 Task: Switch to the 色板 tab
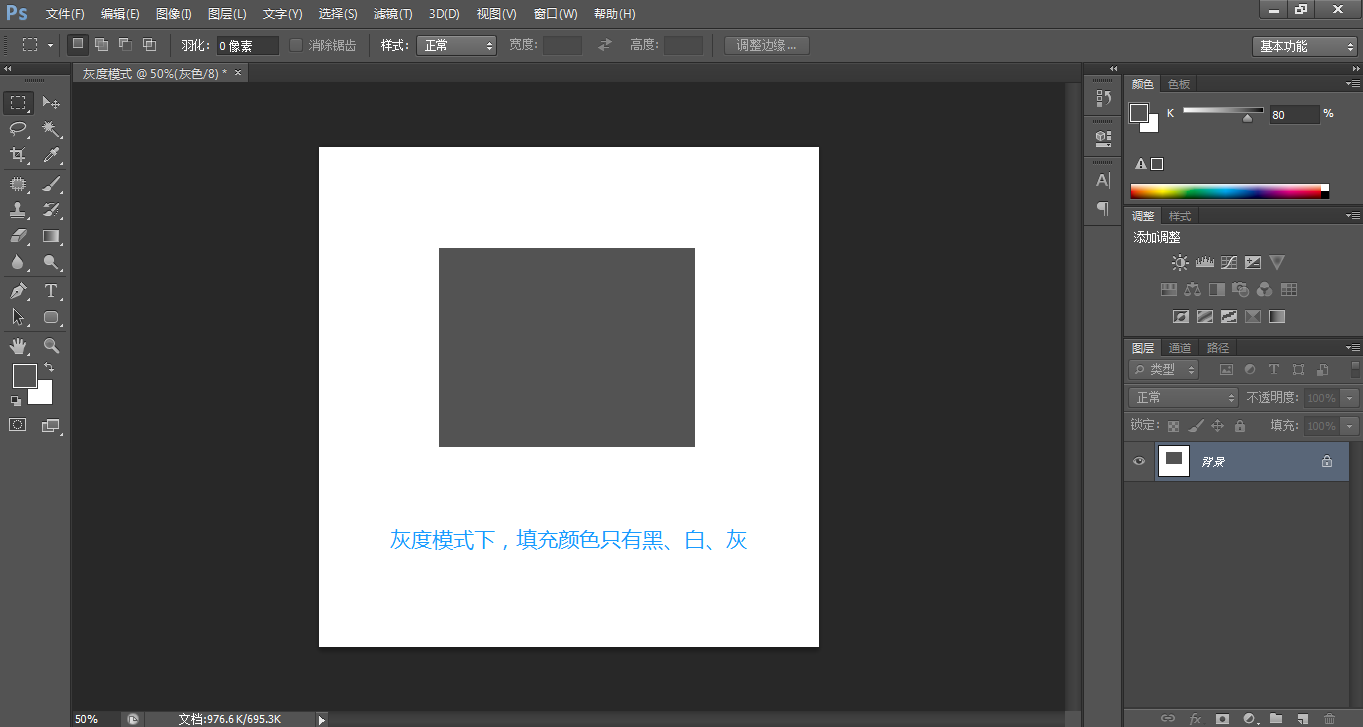point(1179,84)
